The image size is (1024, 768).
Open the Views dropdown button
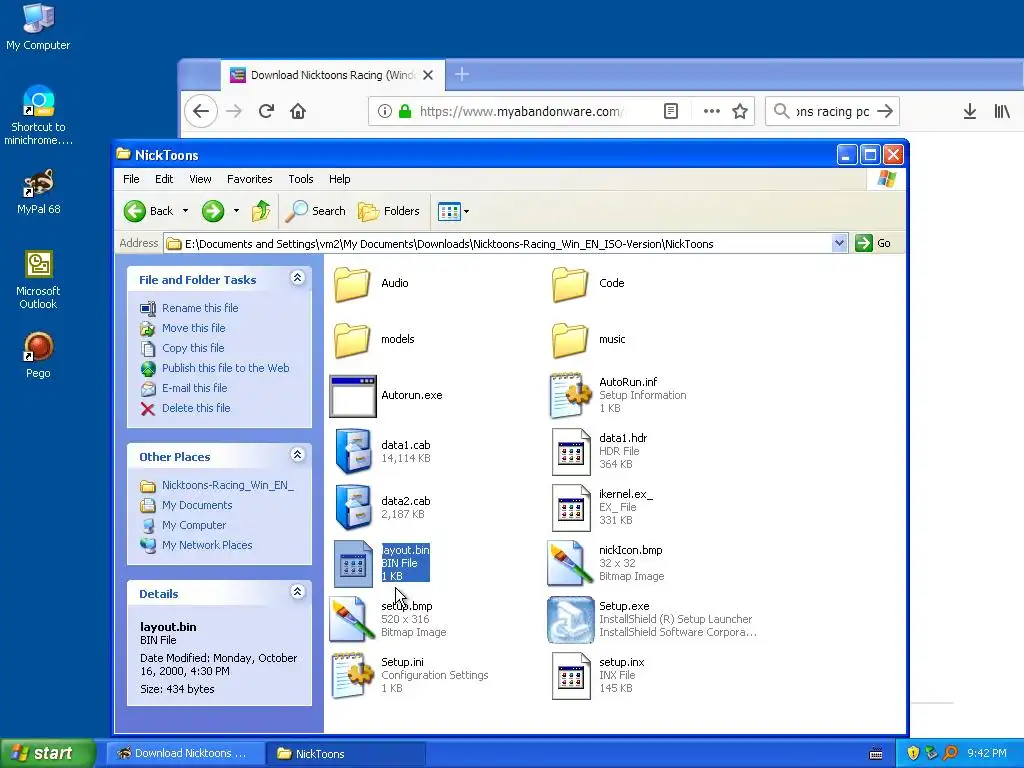(x=453, y=211)
